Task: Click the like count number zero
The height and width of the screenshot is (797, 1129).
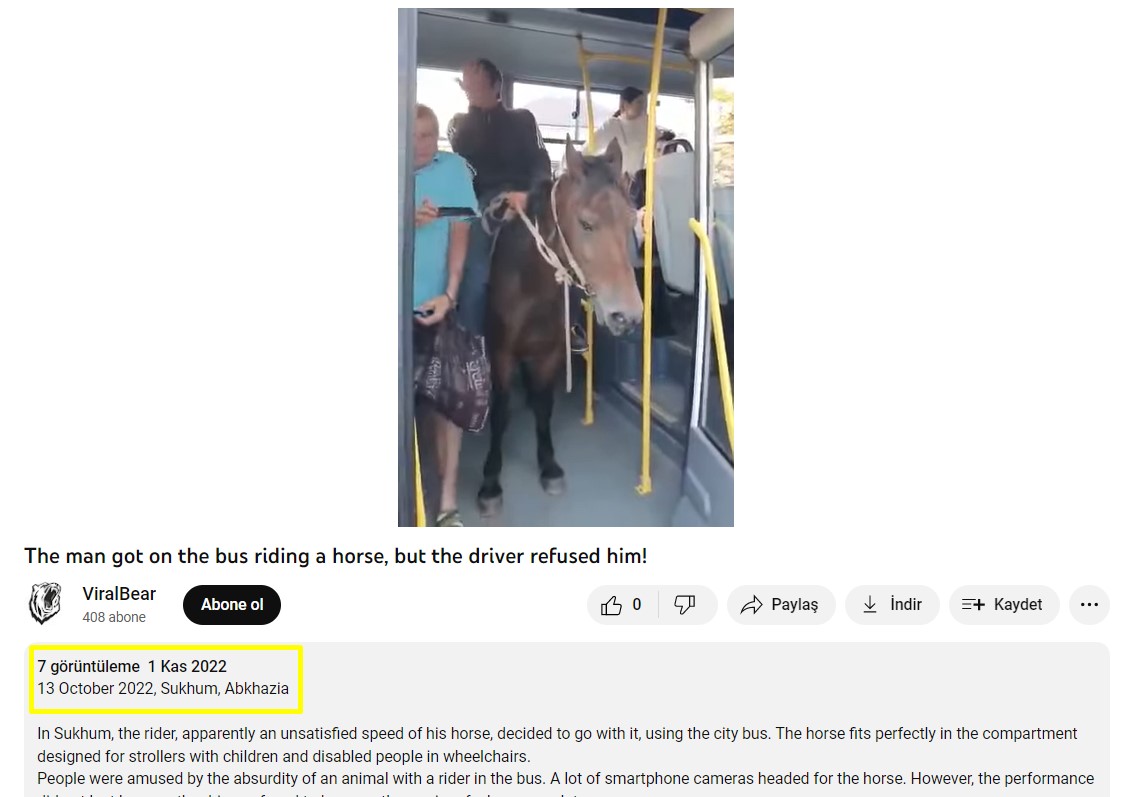Action: click(637, 605)
